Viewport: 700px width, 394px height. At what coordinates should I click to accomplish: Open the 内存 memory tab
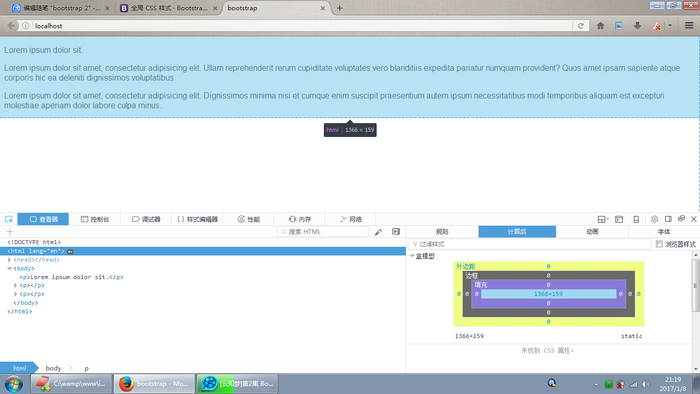(300, 219)
